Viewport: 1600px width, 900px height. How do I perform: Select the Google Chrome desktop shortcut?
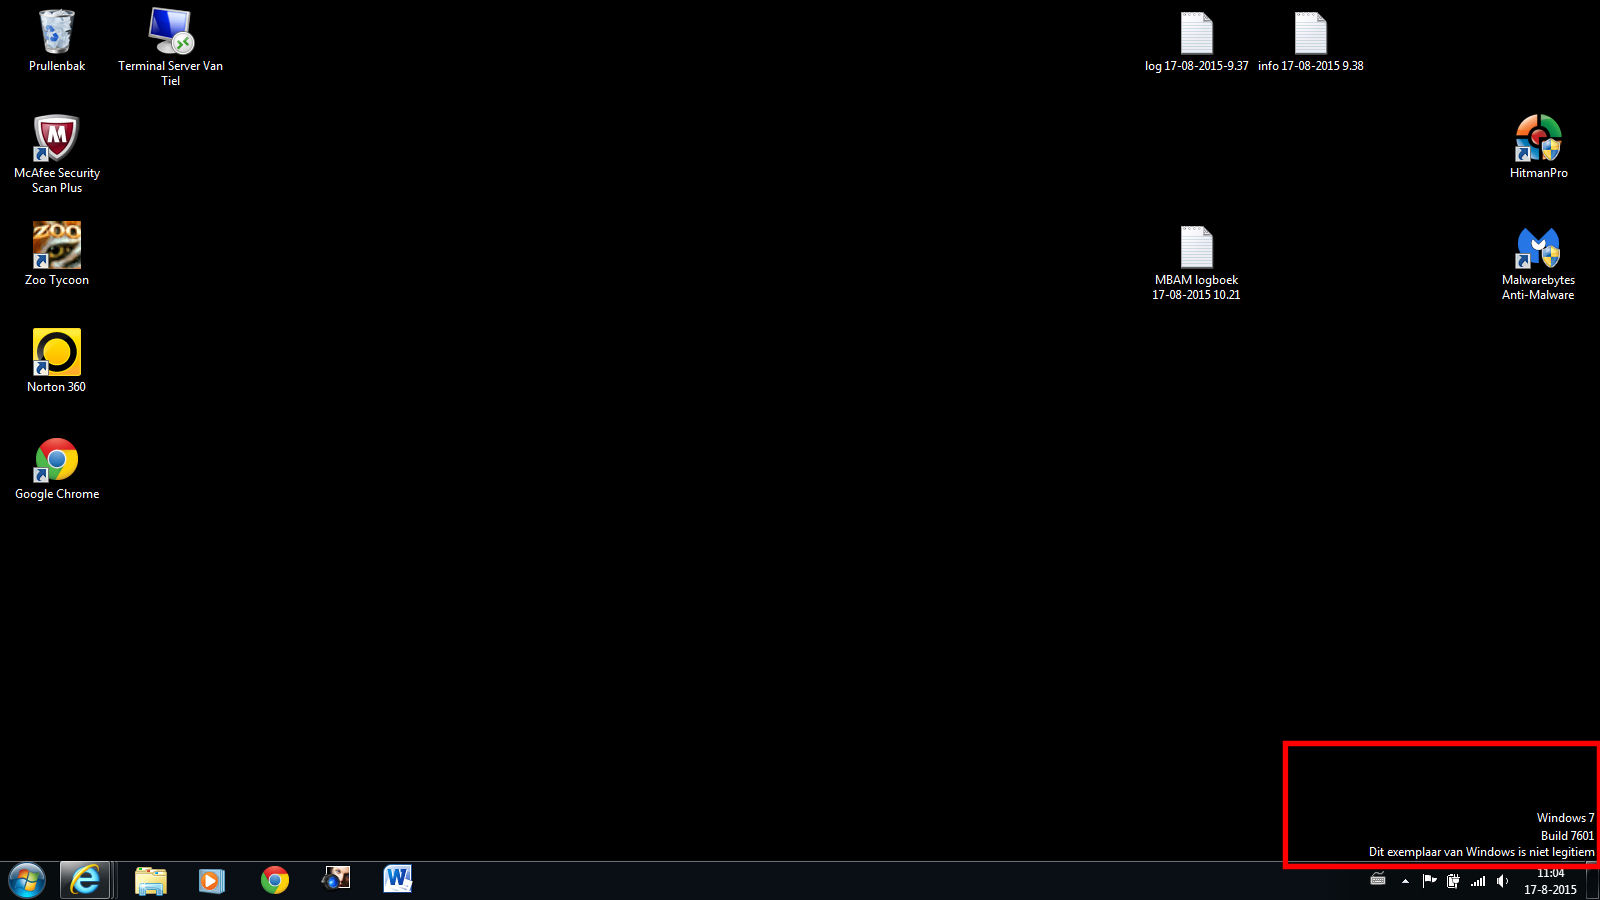point(57,461)
